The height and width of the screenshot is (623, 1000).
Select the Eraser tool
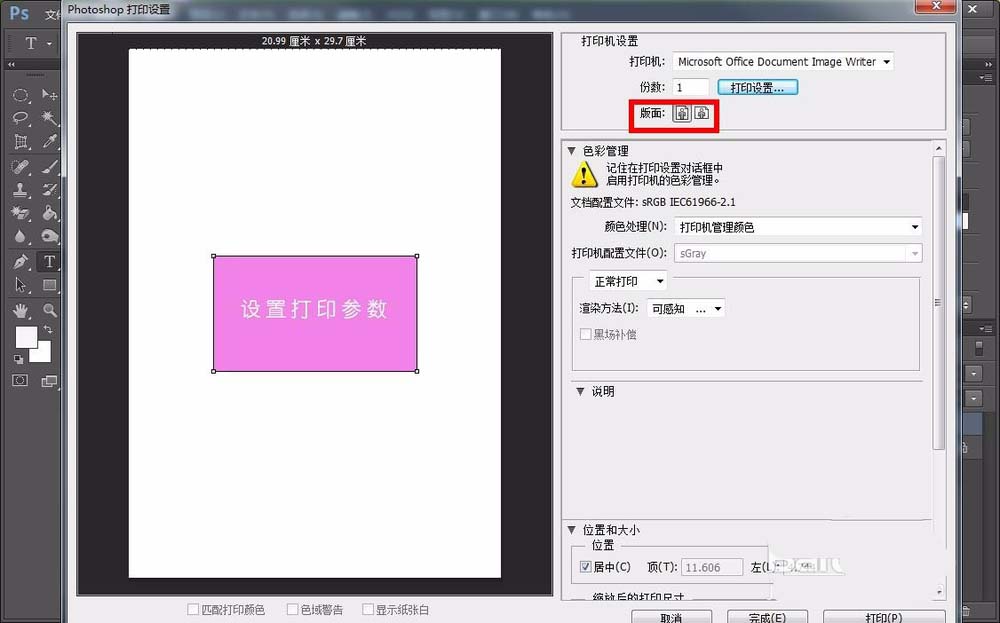click(x=20, y=213)
